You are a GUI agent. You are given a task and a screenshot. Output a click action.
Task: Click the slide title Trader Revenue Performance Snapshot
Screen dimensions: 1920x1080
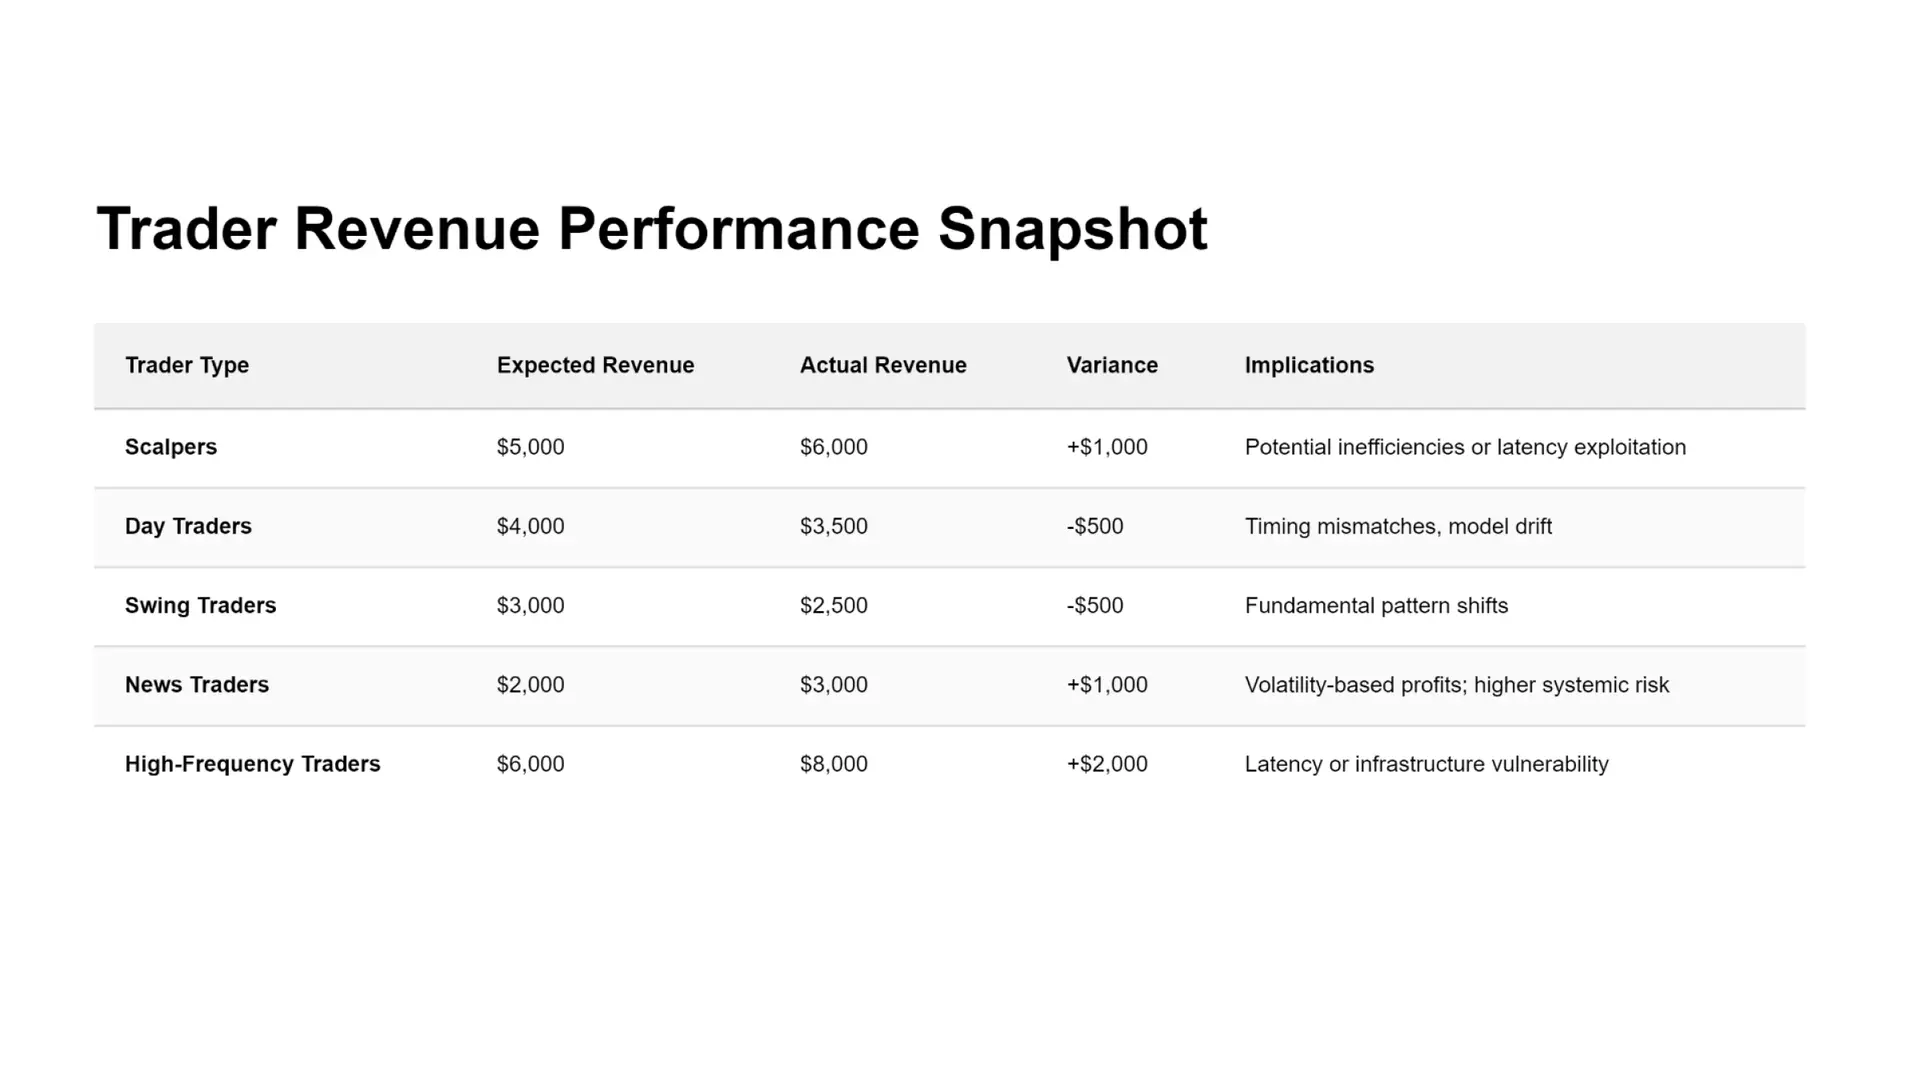[x=651, y=229]
